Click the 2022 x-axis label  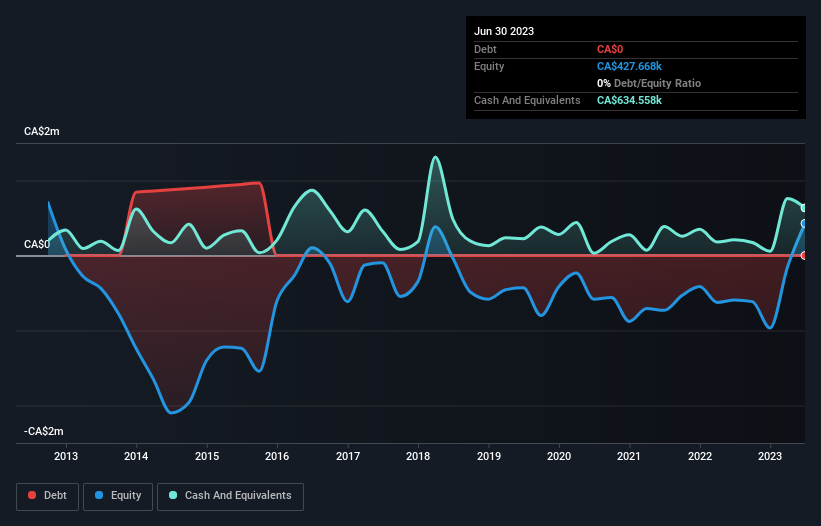click(700, 456)
